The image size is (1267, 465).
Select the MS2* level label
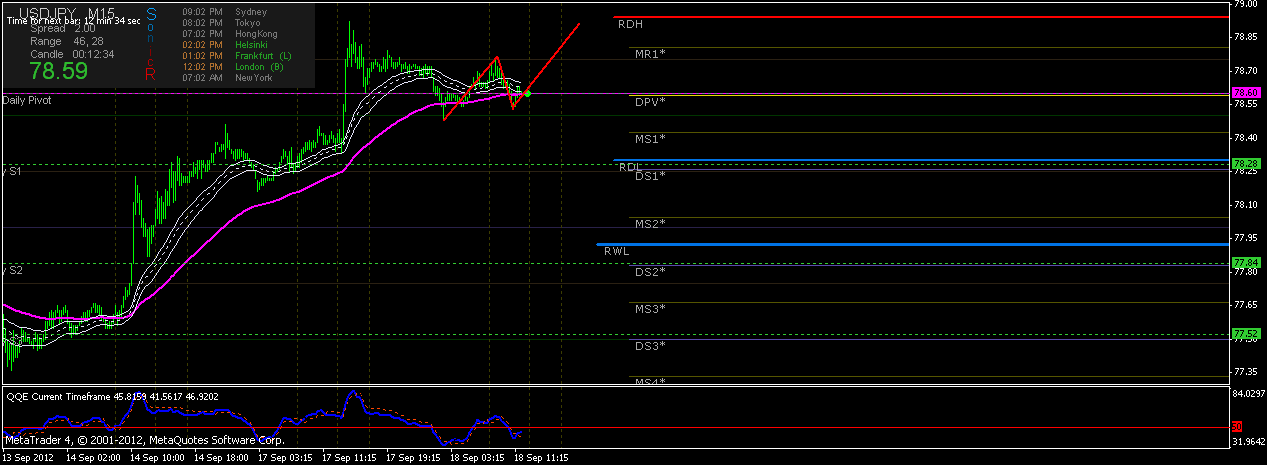tap(650, 223)
